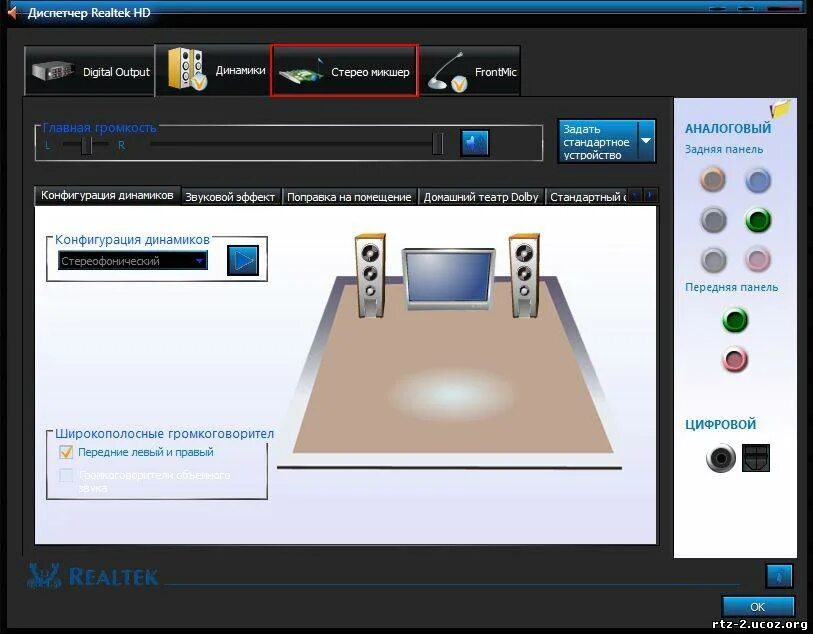Switch to the Digital Output device tab
Screen dimensions: 813x634
tap(90, 71)
